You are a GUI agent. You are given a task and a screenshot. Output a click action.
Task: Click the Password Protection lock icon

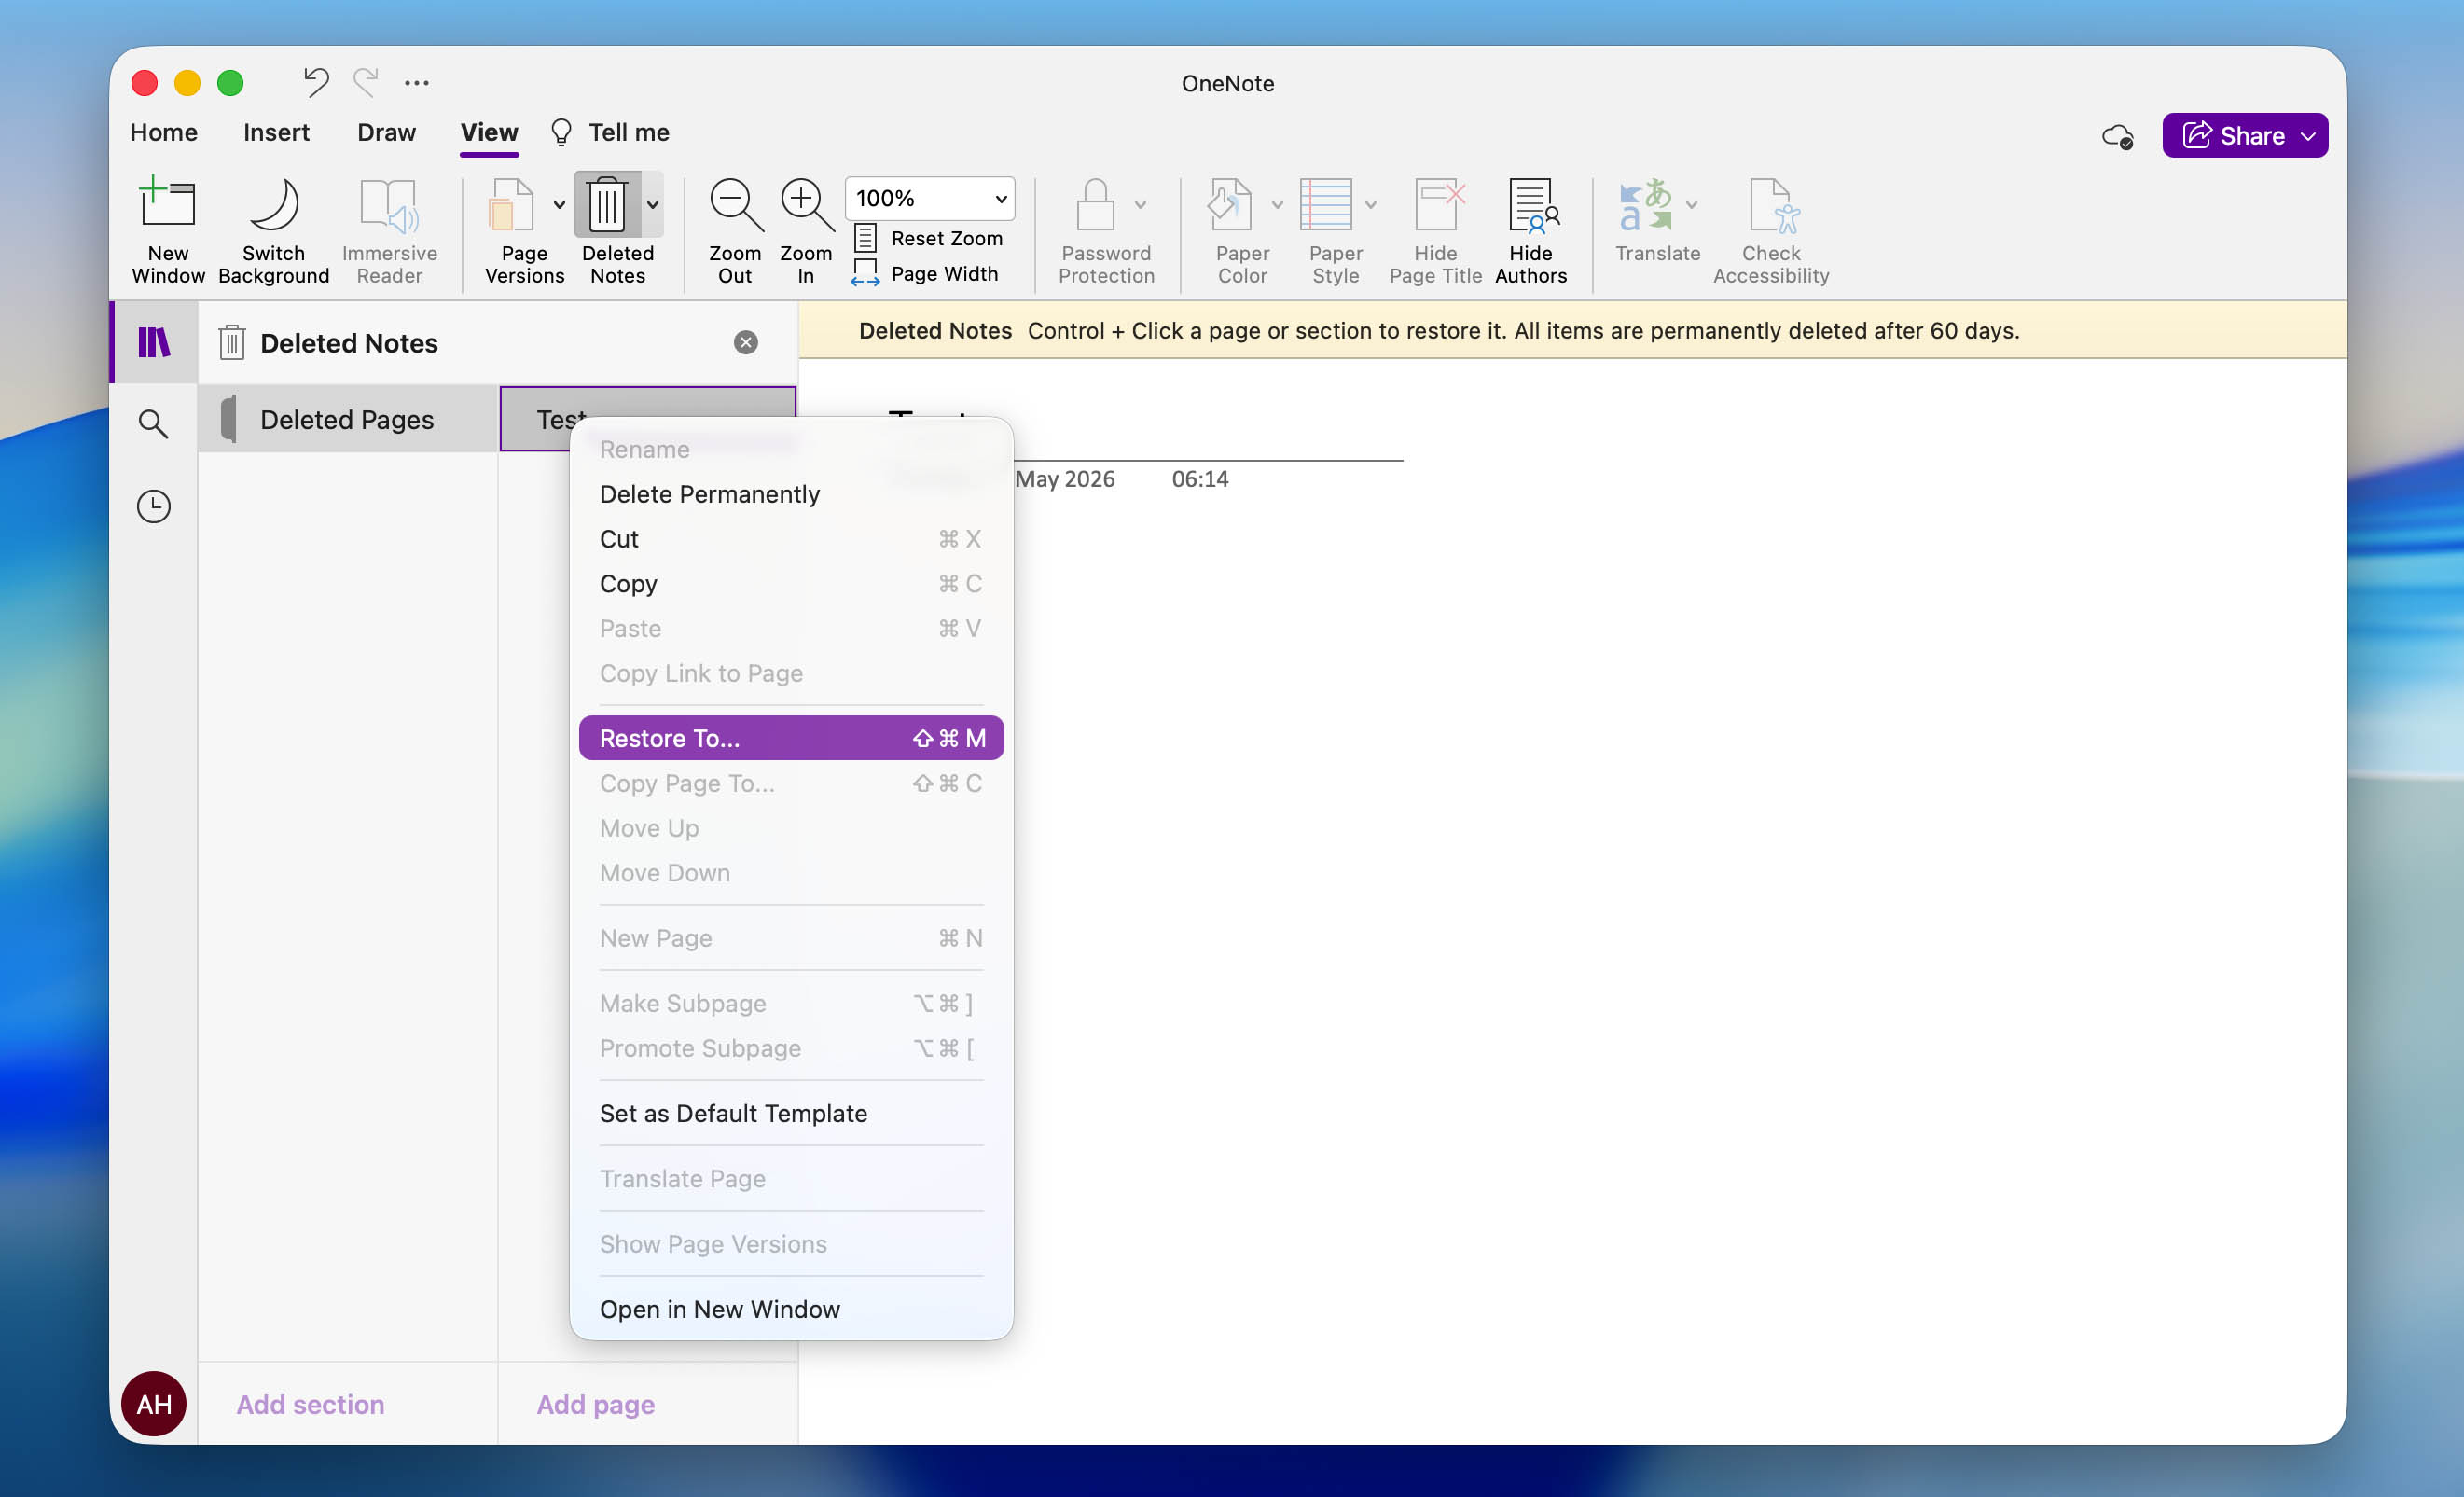coord(1095,204)
